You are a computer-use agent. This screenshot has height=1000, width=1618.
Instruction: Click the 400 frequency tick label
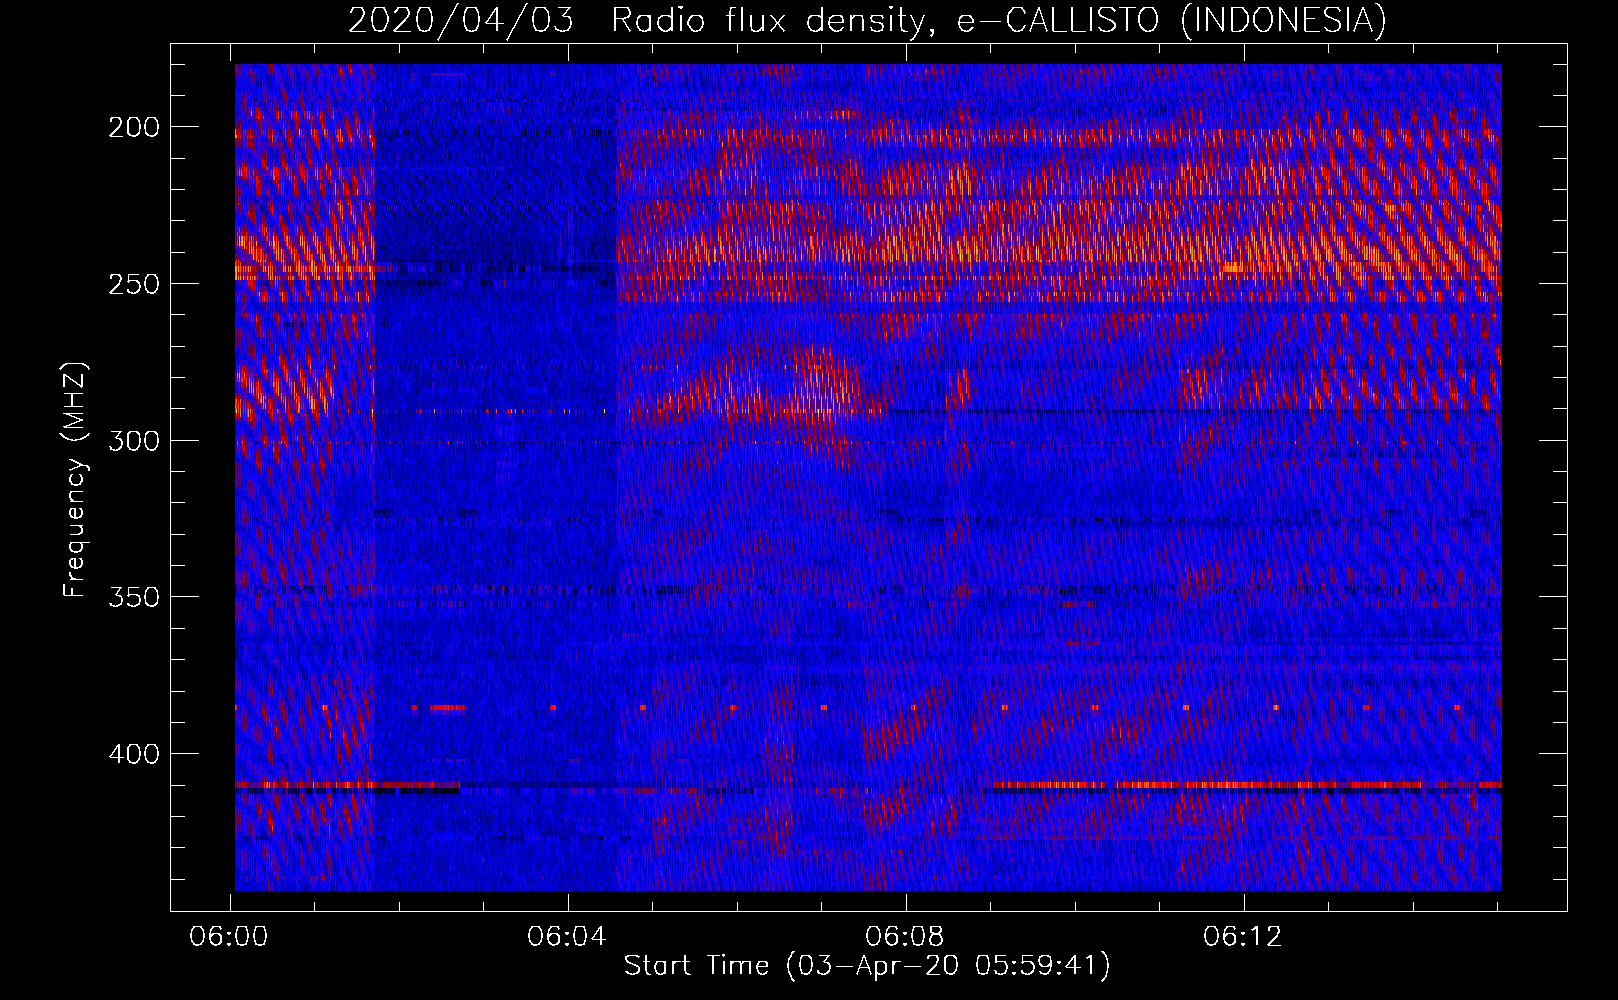point(133,754)
